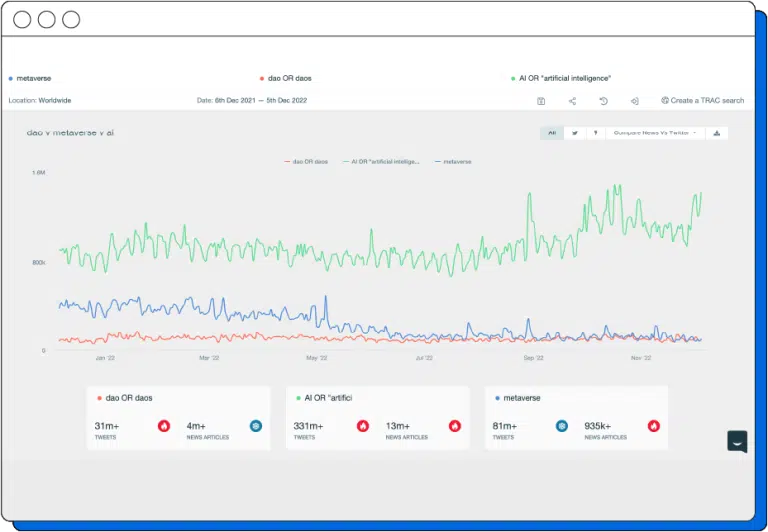Download the chart using the download icon

coord(718,132)
